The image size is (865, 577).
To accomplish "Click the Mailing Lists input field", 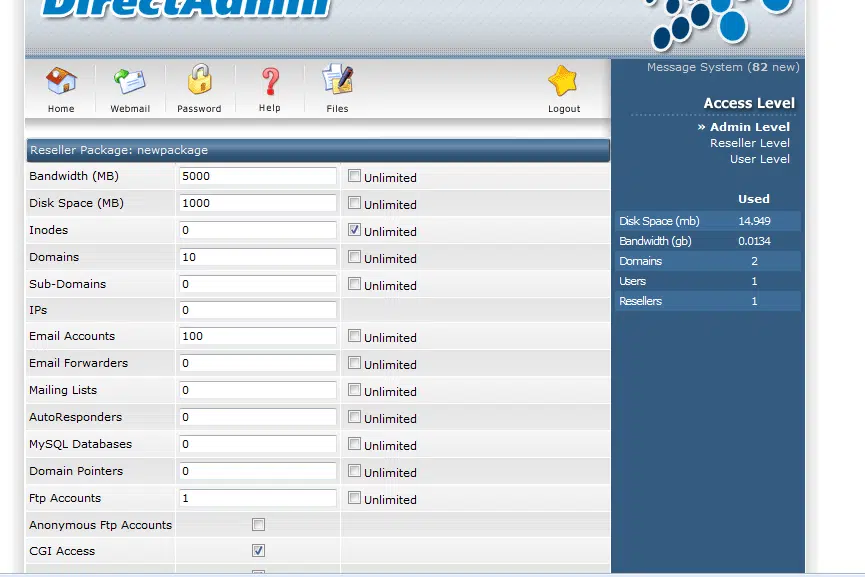I will click(x=258, y=390).
